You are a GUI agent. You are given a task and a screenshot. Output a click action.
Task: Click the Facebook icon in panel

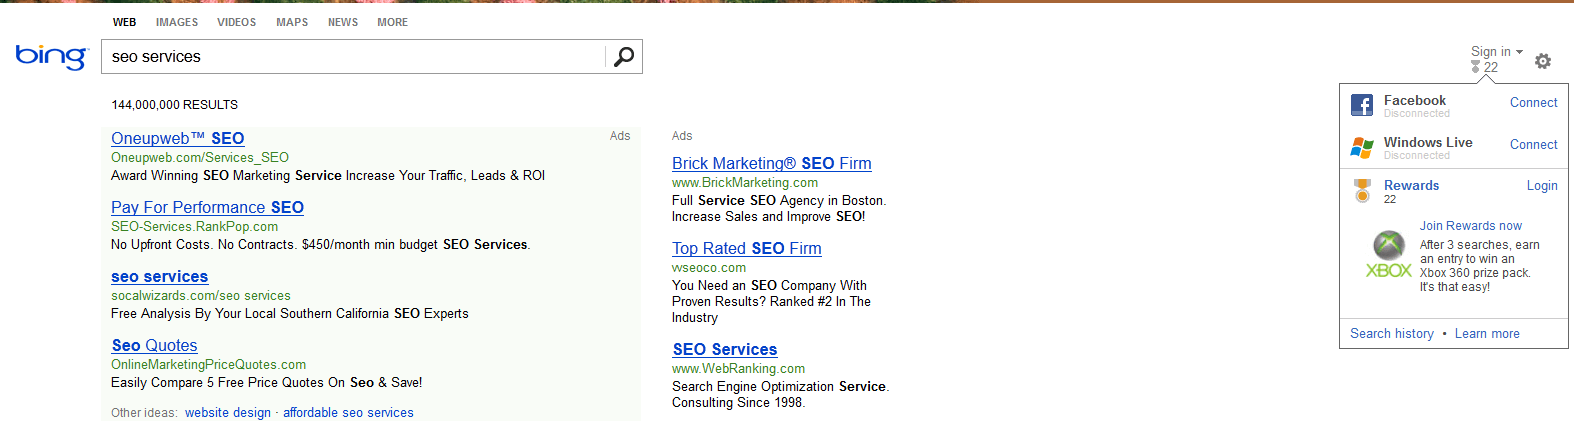1362,105
